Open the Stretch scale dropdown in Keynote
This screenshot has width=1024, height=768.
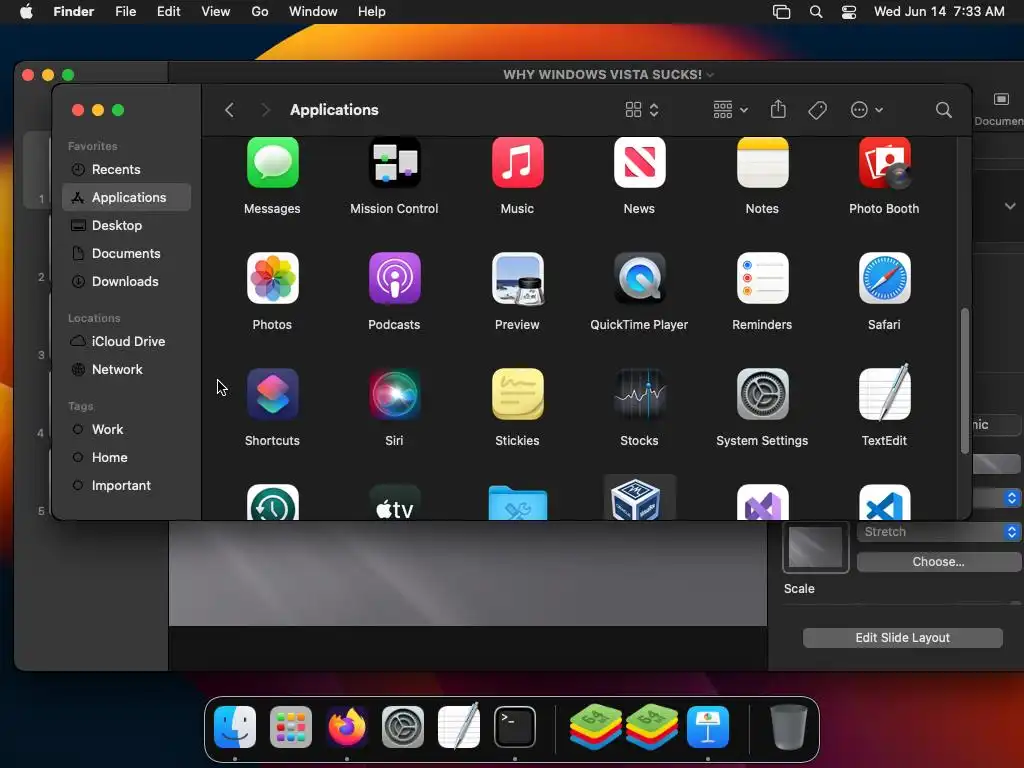tap(938, 532)
